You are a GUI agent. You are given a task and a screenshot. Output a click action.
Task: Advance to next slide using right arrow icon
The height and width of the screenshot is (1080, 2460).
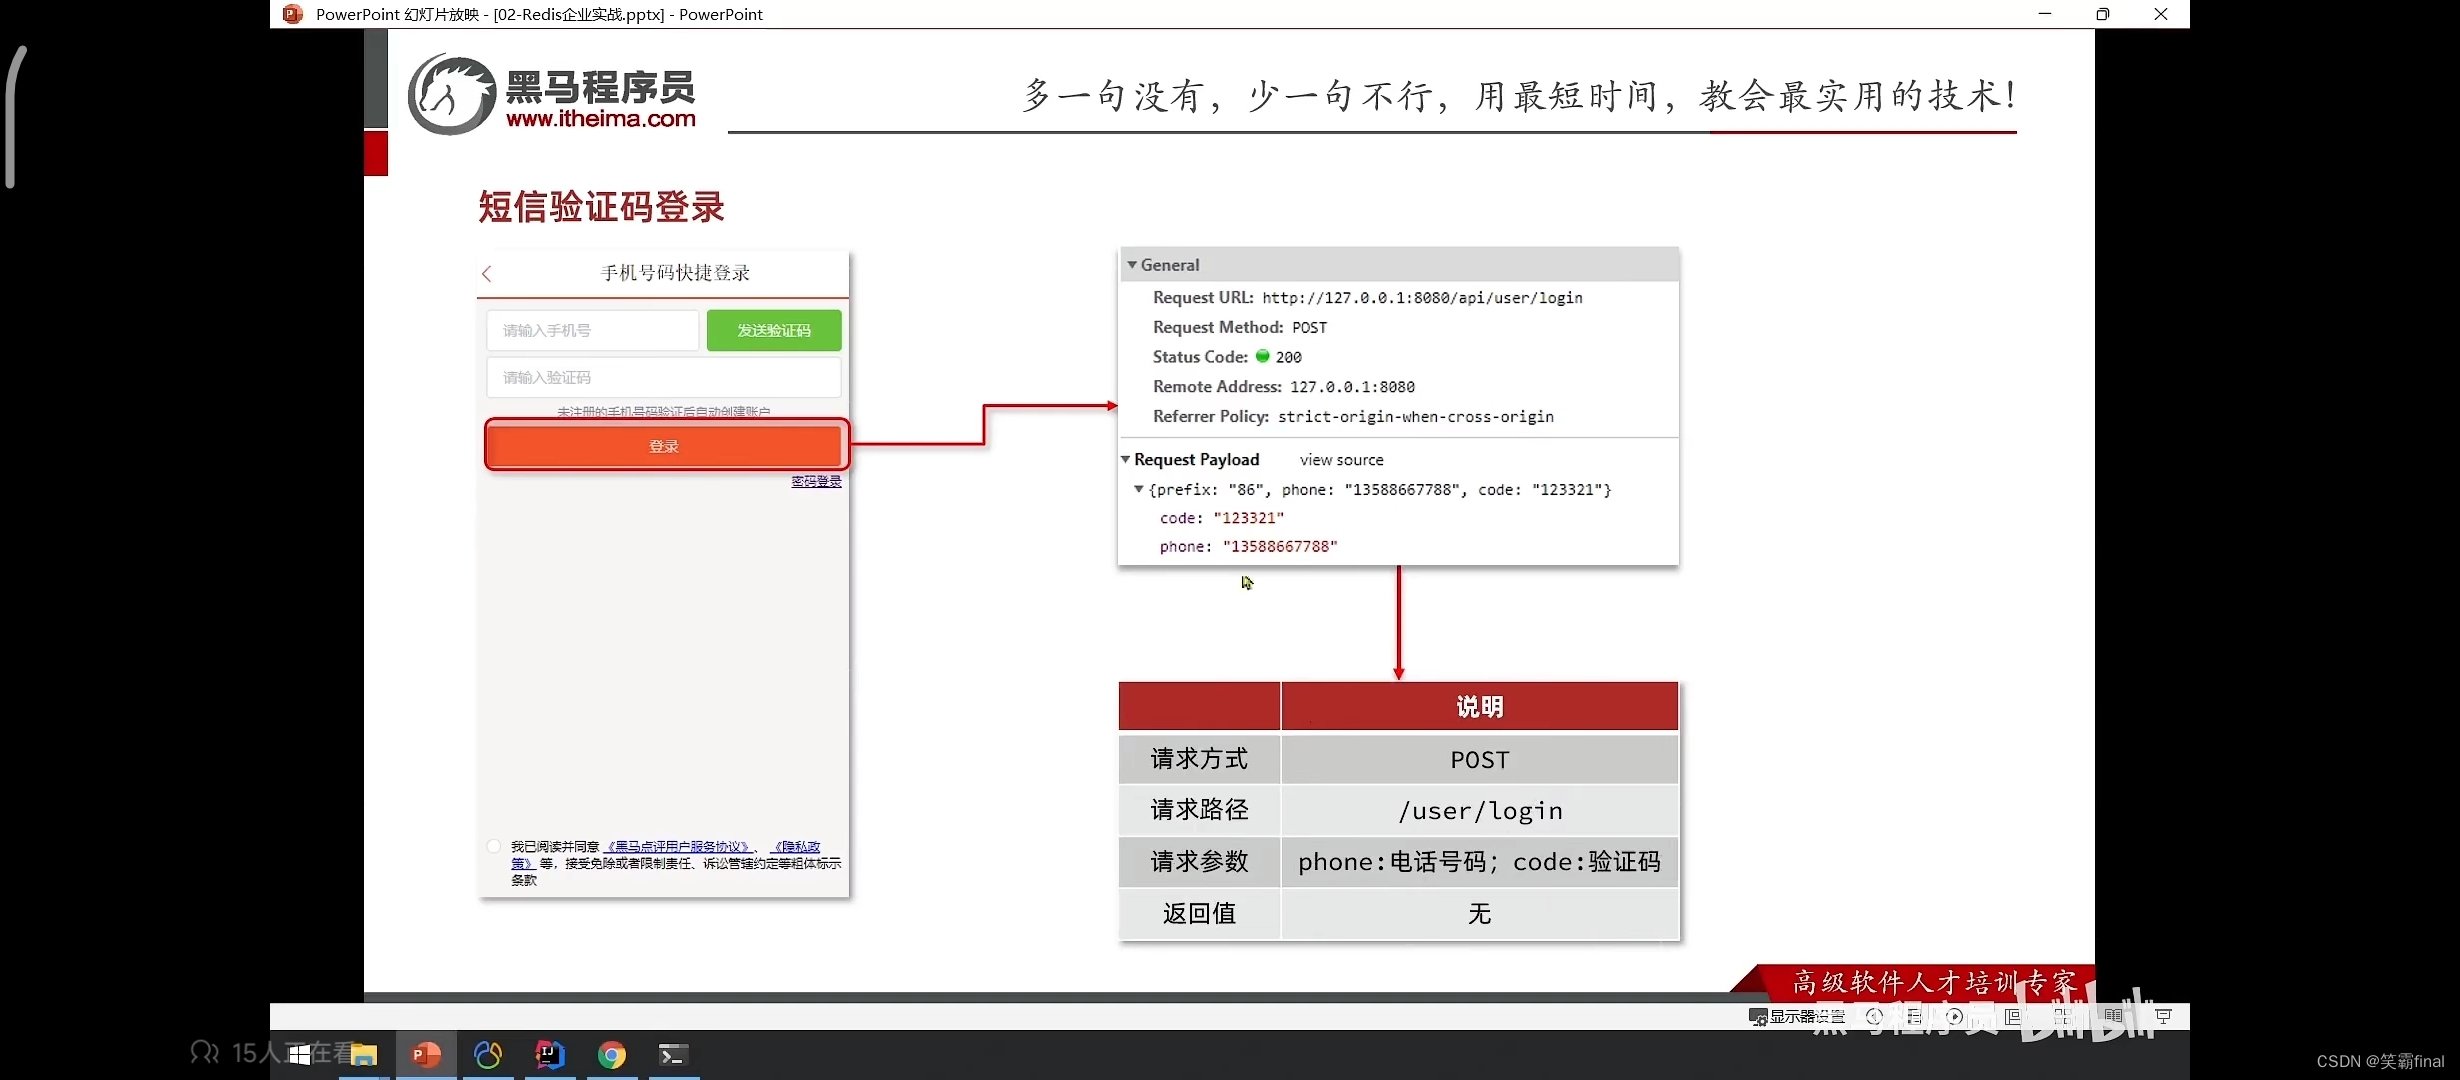click(x=1954, y=1016)
